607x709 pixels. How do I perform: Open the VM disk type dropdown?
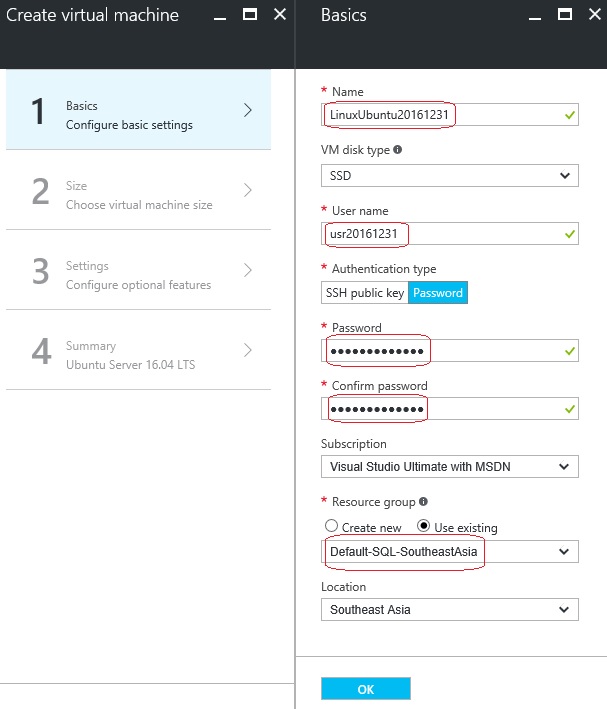coord(450,176)
